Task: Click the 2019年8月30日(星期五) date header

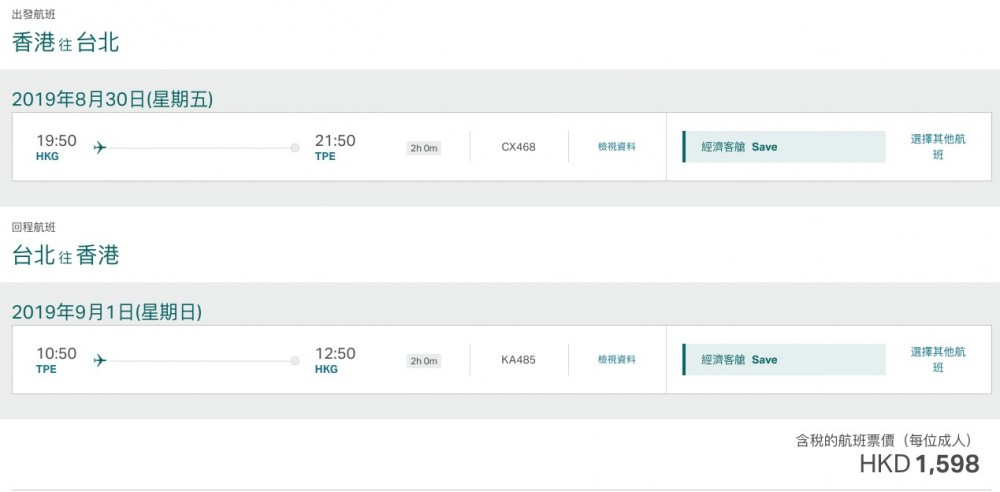Action: tap(112, 99)
